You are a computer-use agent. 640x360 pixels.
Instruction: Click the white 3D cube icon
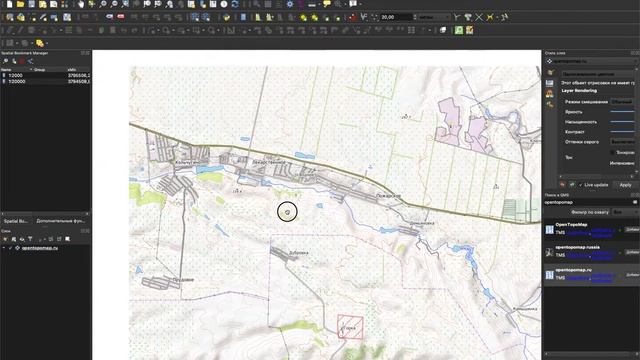tap(443, 30)
